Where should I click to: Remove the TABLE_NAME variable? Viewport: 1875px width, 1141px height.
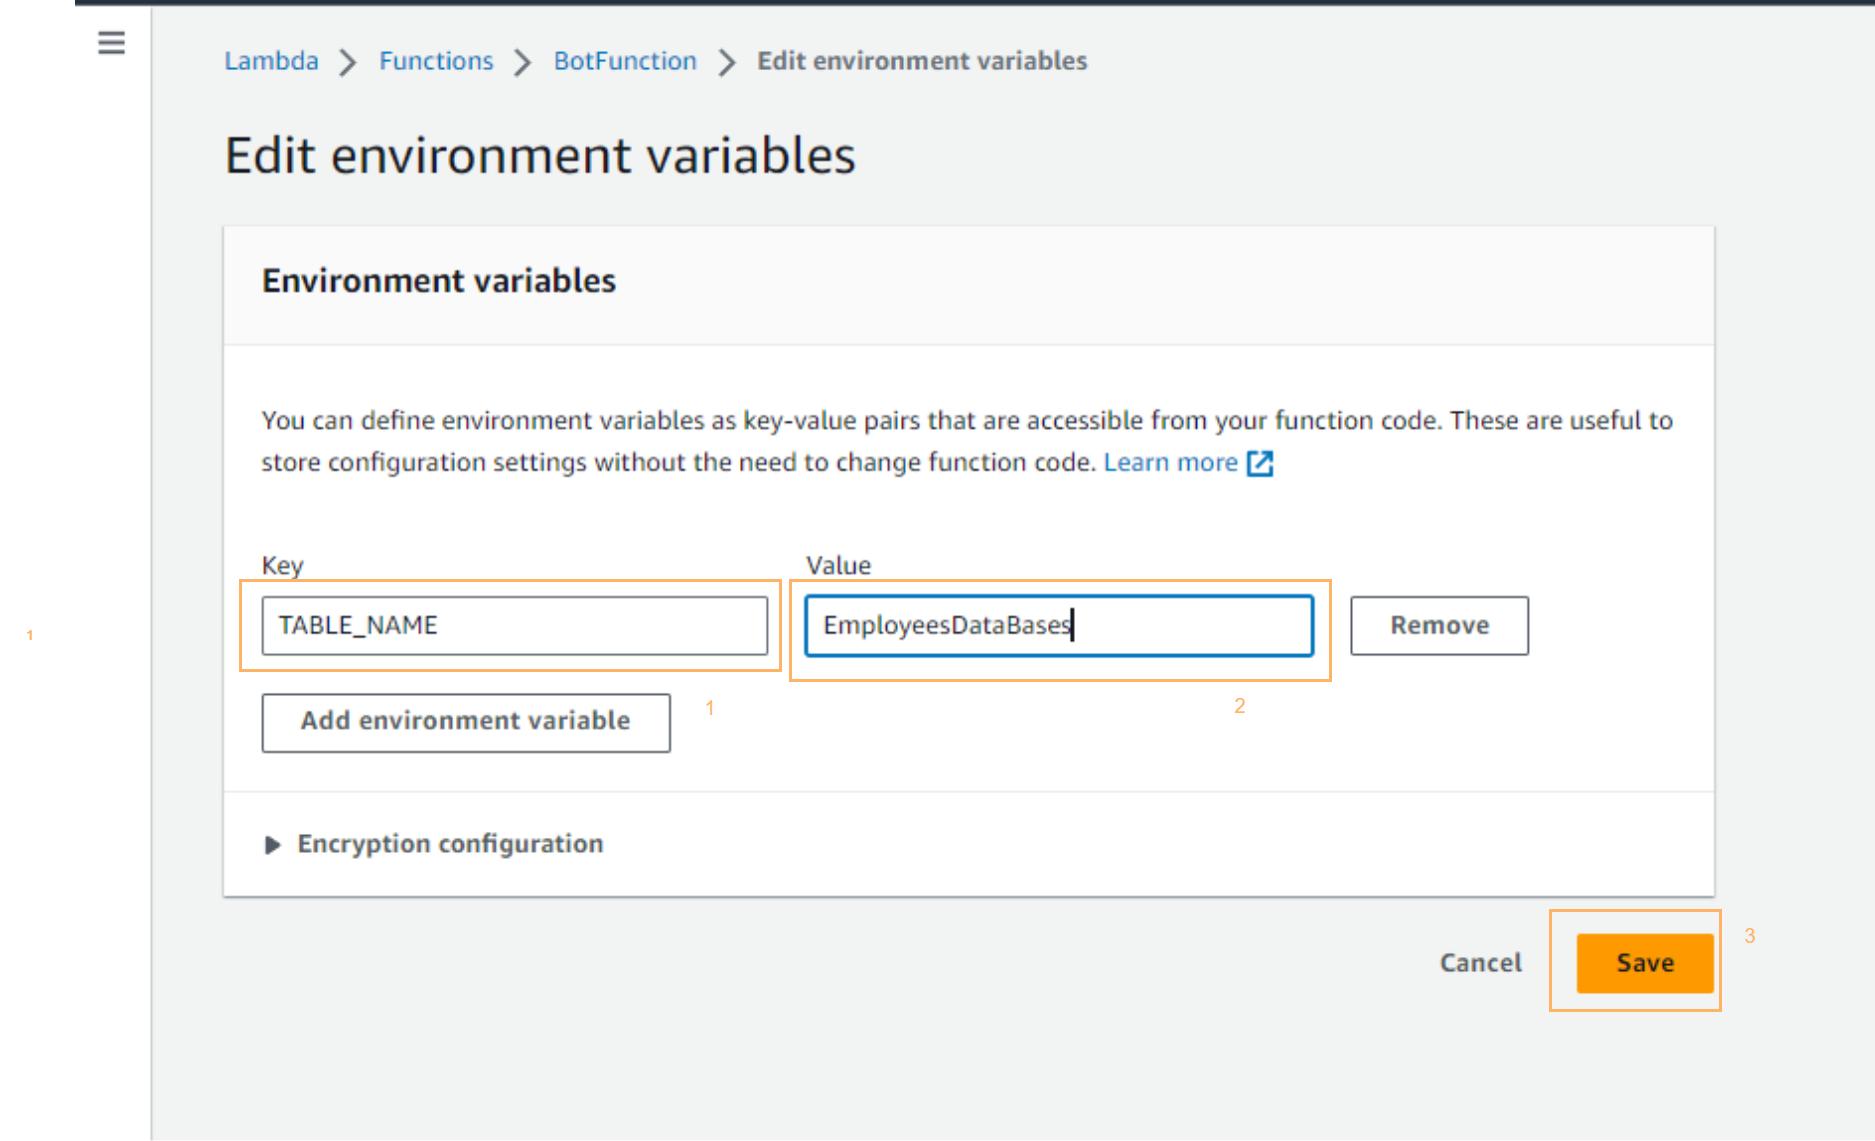click(1439, 626)
